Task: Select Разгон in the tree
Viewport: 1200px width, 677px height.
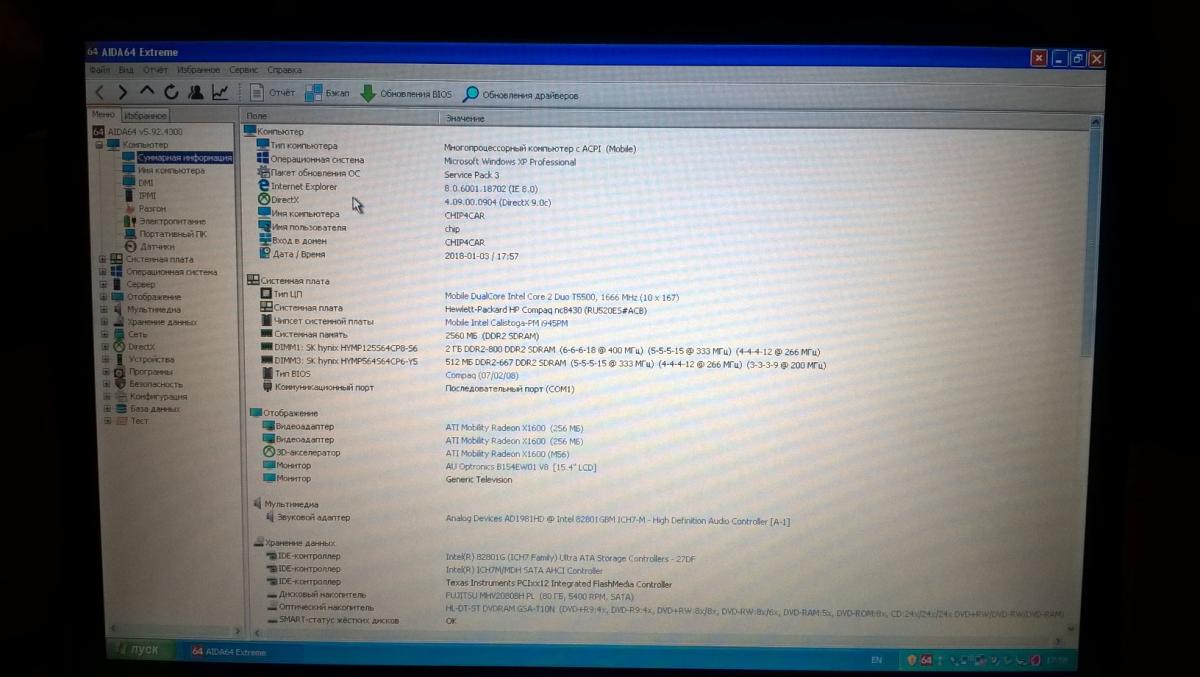Action: click(152, 208)
